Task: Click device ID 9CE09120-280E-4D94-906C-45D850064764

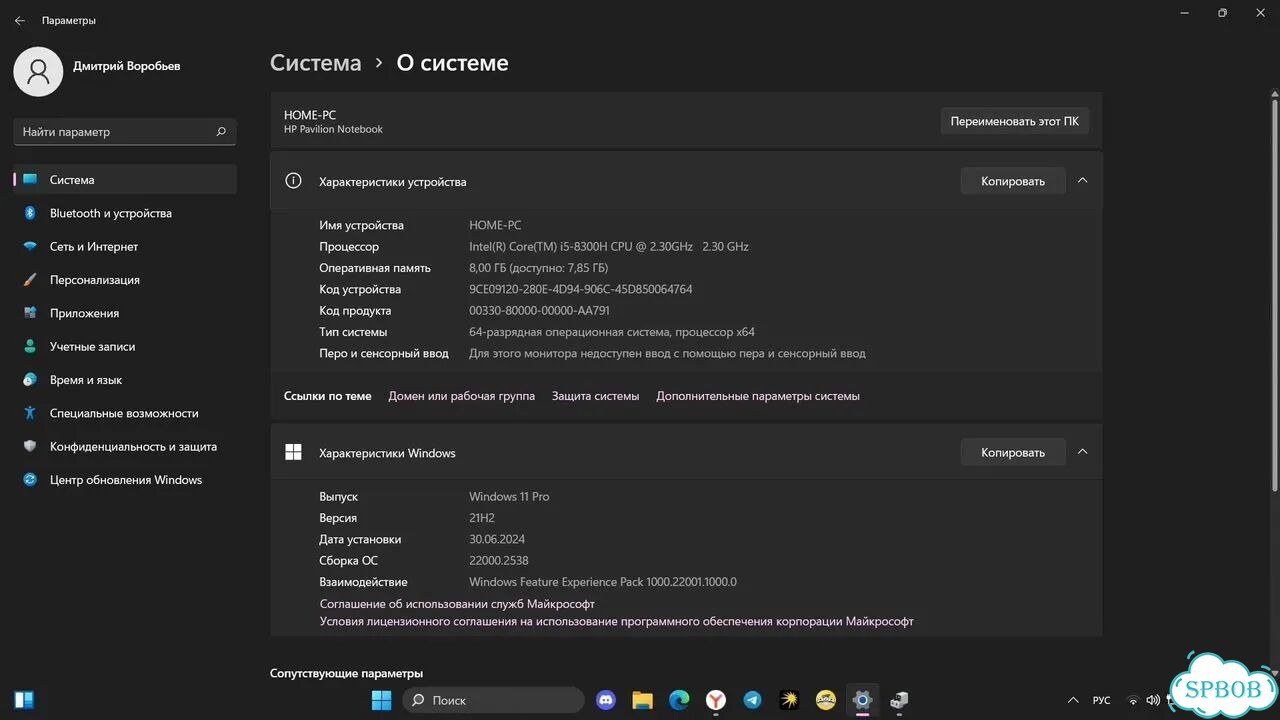Action: pos(580,289)
